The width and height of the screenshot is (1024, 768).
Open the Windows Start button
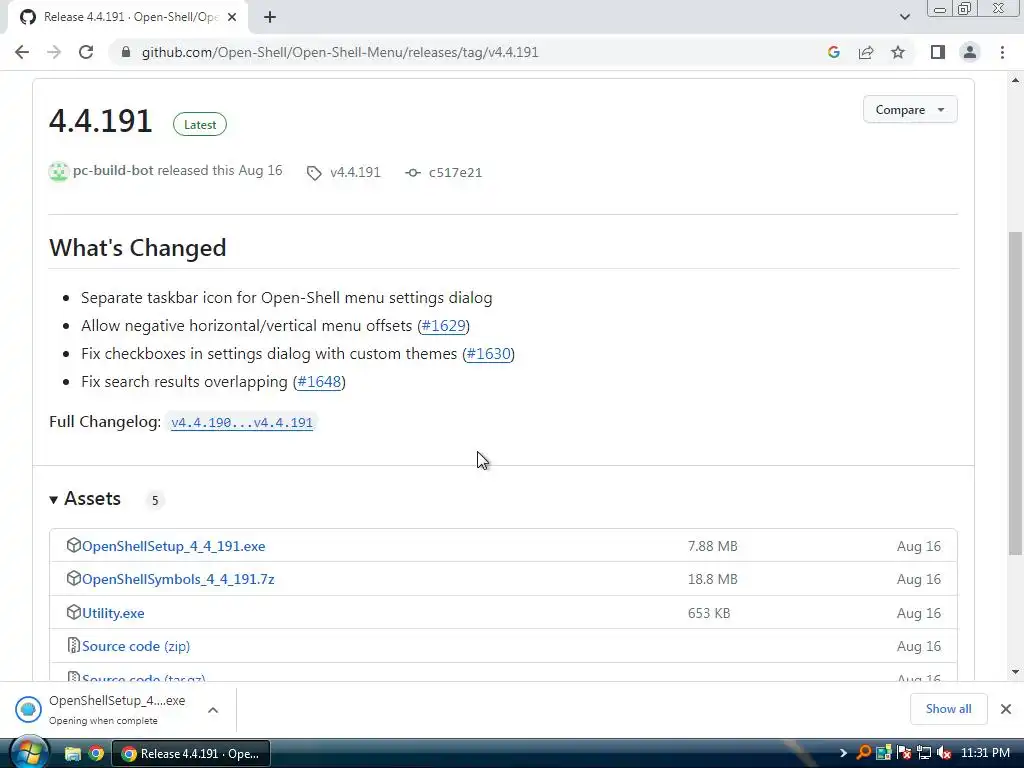point(29,753)
